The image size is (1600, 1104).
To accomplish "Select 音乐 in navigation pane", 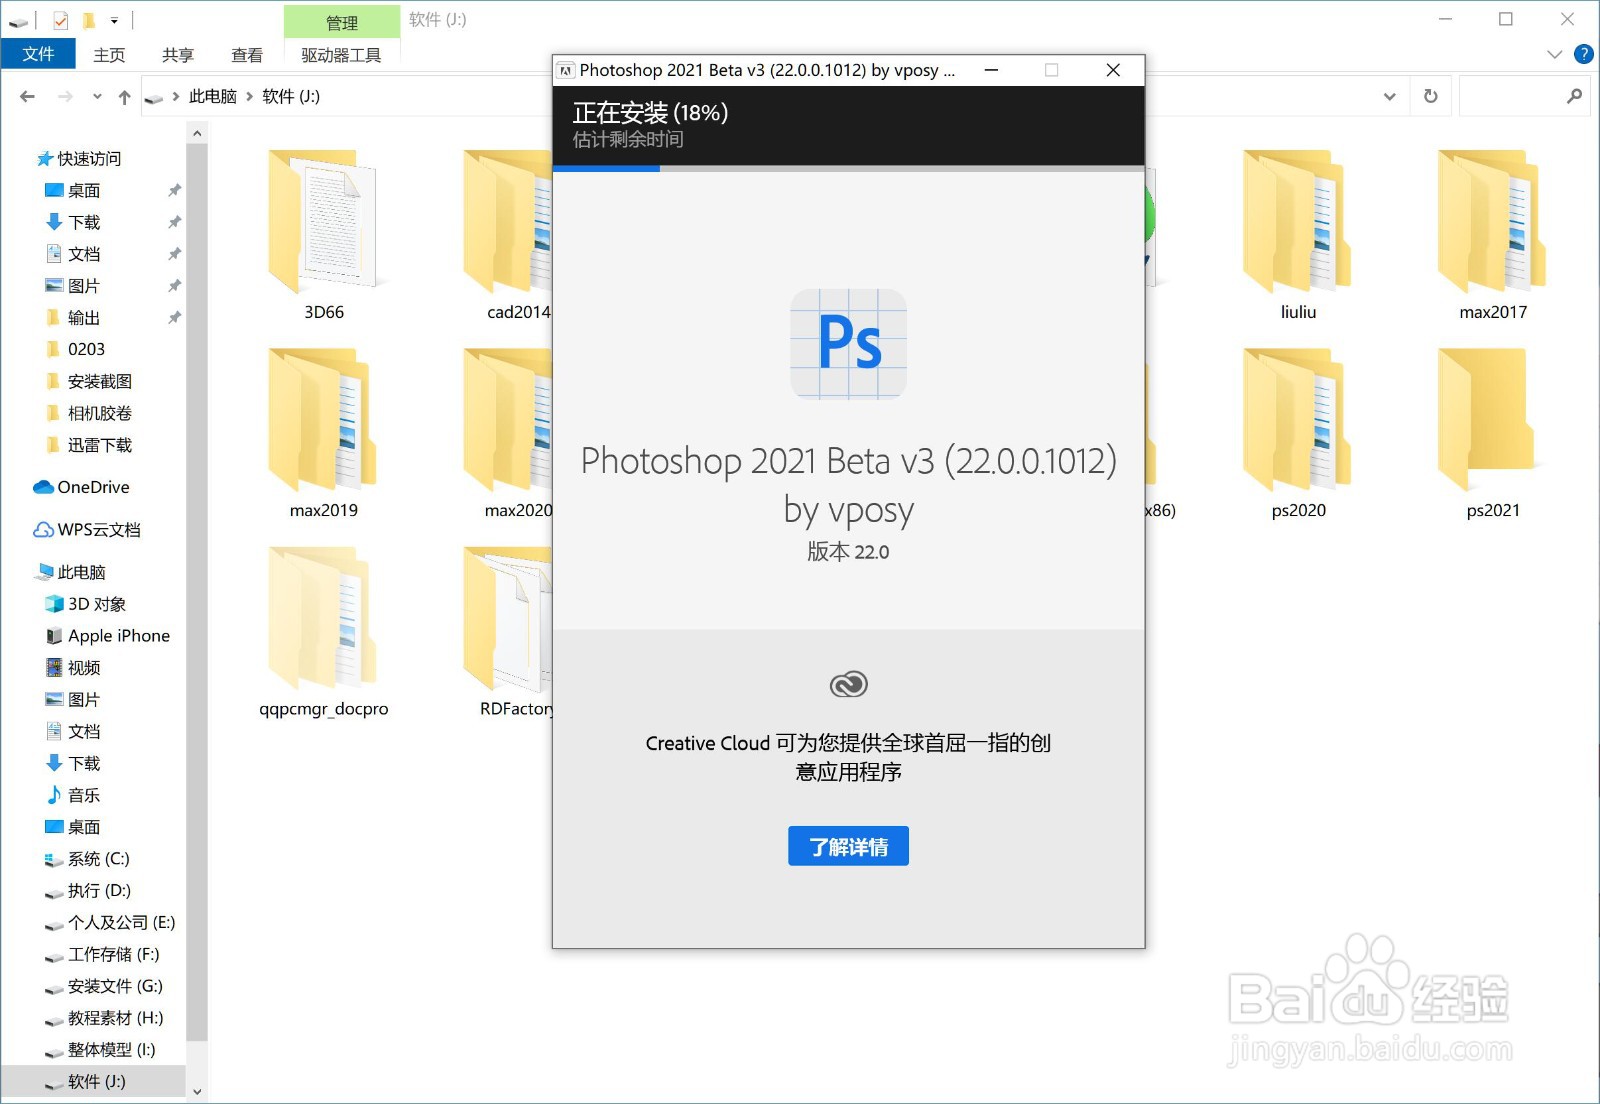I will tap(83, 795).
